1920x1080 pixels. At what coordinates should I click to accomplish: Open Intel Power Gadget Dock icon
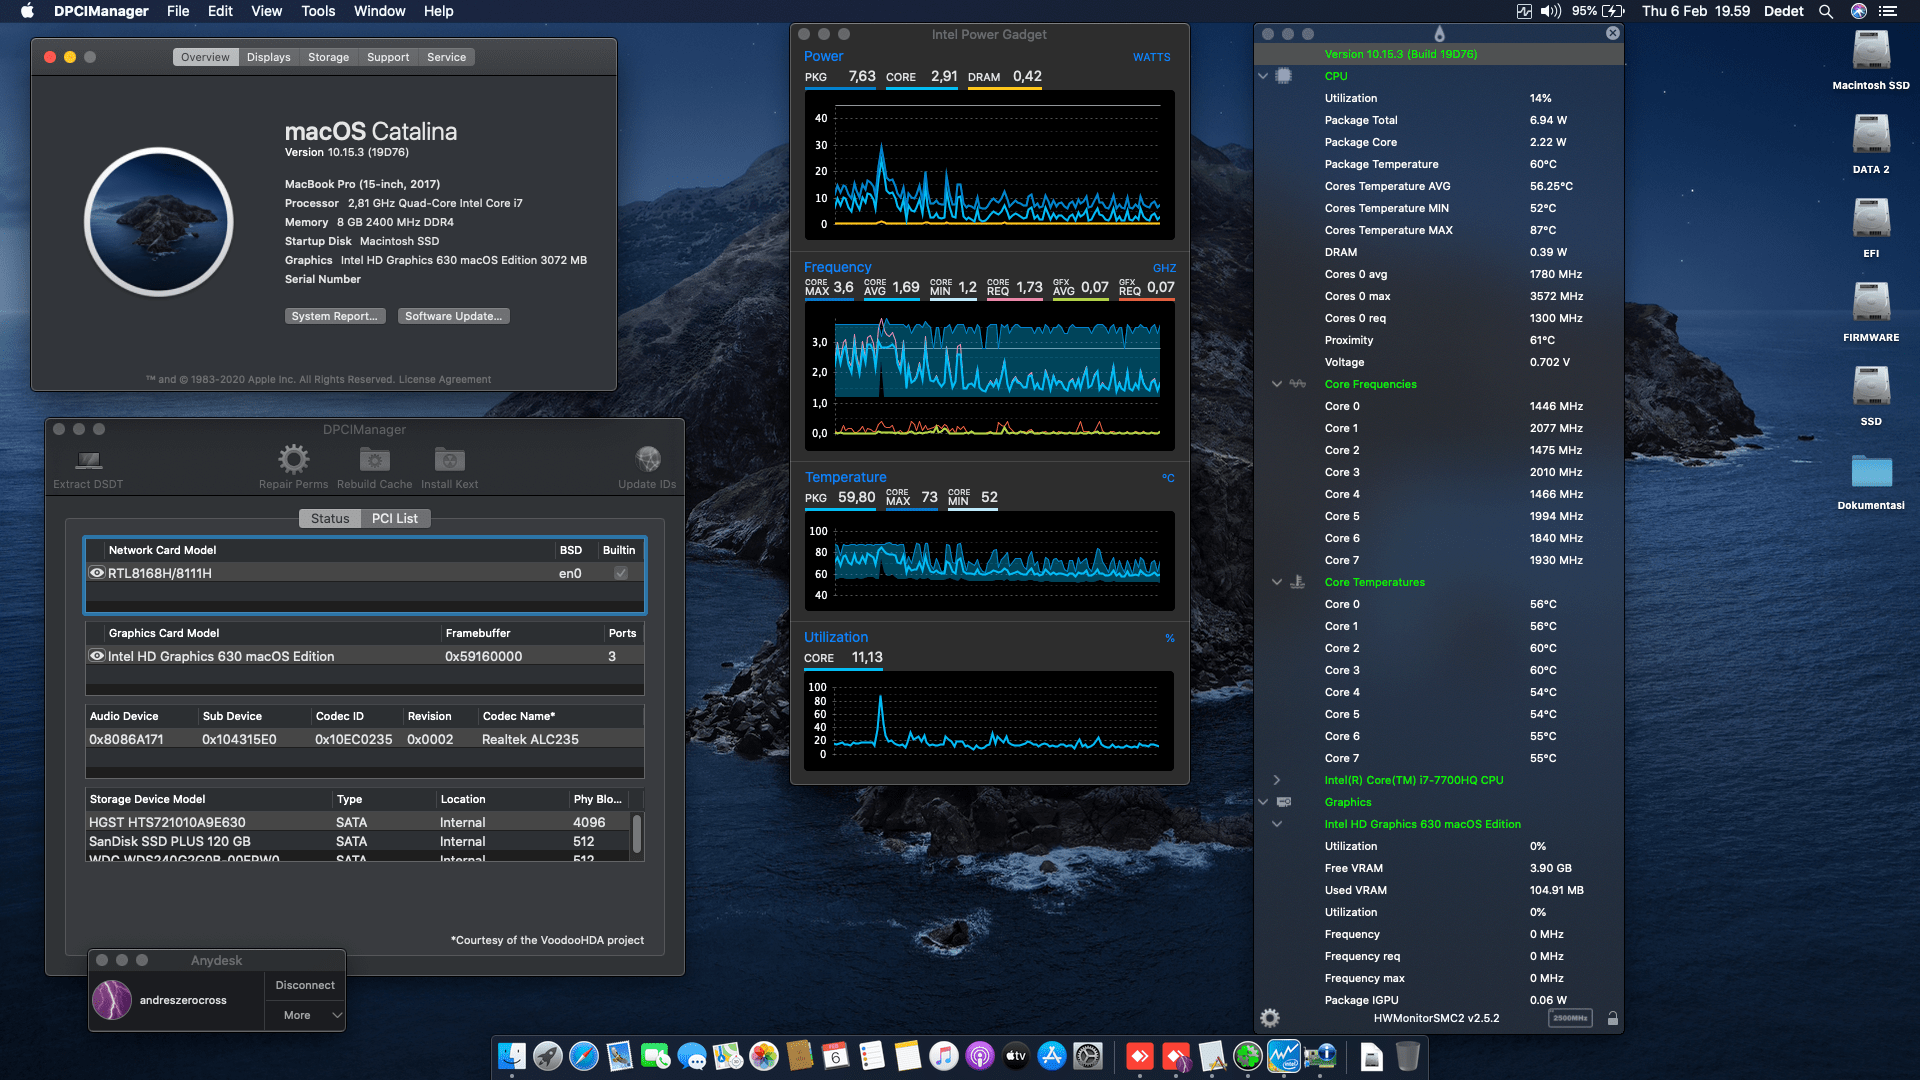click(x=1284, y=1056)
